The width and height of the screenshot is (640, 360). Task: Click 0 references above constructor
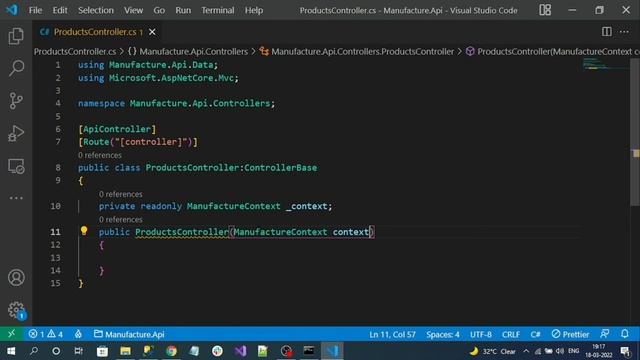click(120, 220)
